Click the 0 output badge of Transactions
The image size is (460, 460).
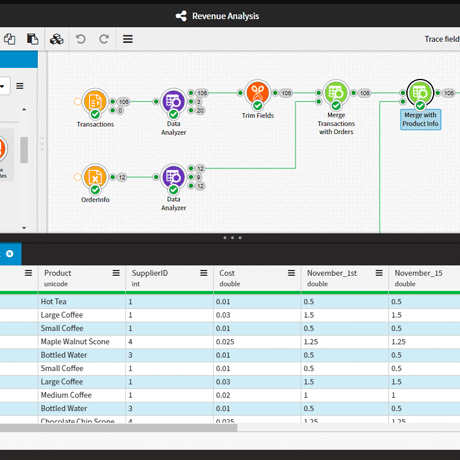[120, 110]
